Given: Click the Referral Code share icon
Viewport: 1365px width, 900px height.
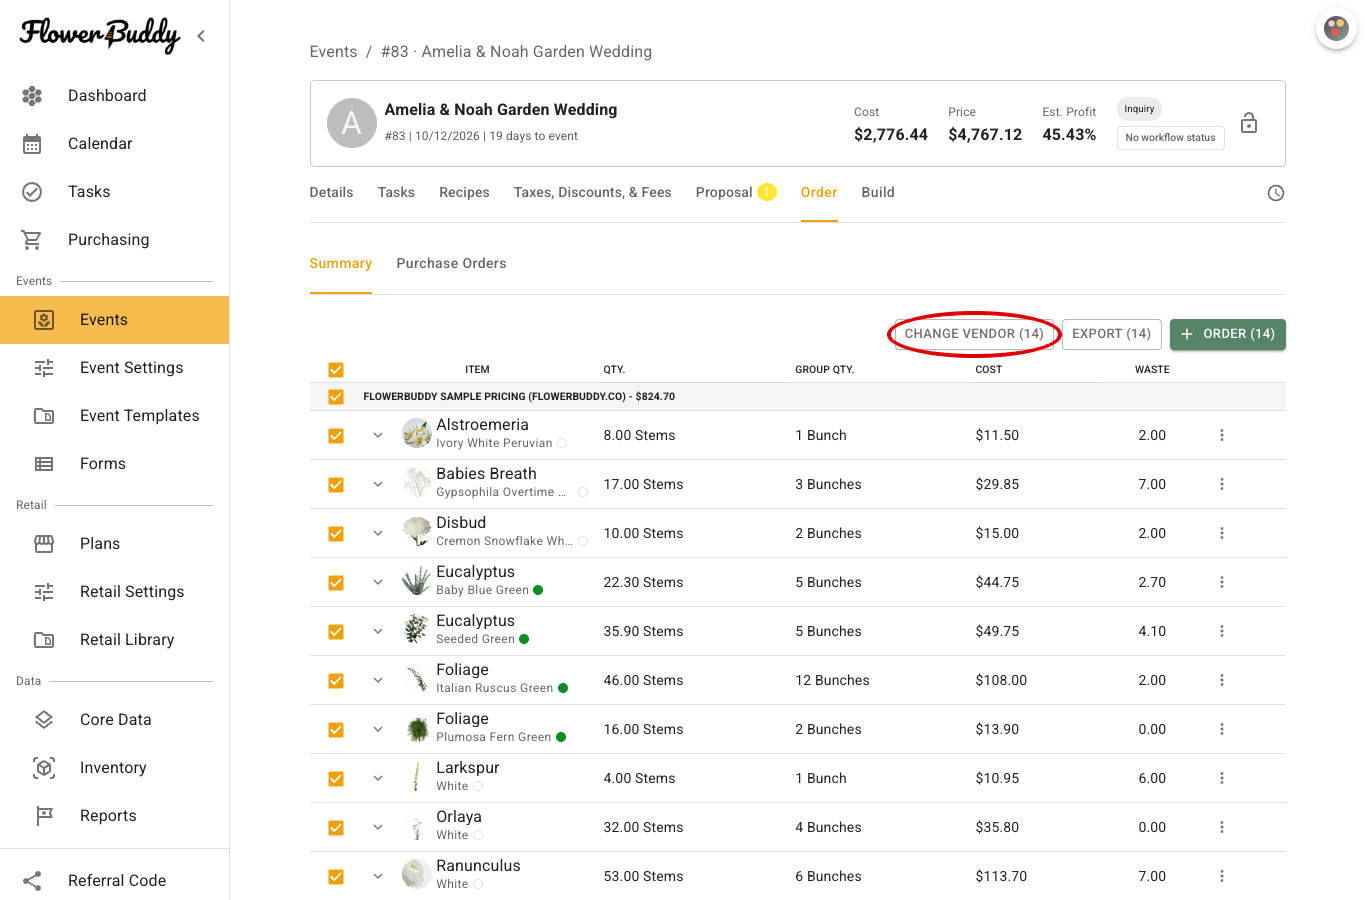Looking at the screenshot, I should 32,881.
